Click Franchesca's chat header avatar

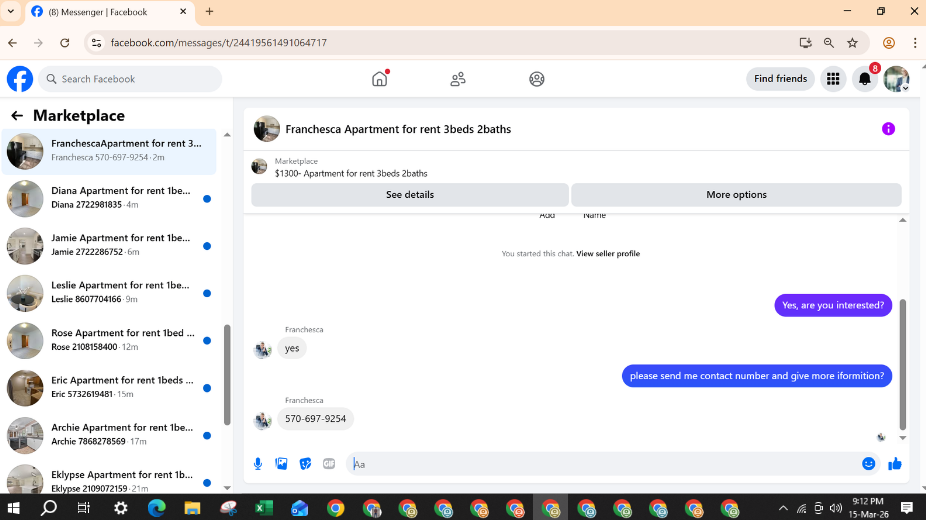[266, 129]
